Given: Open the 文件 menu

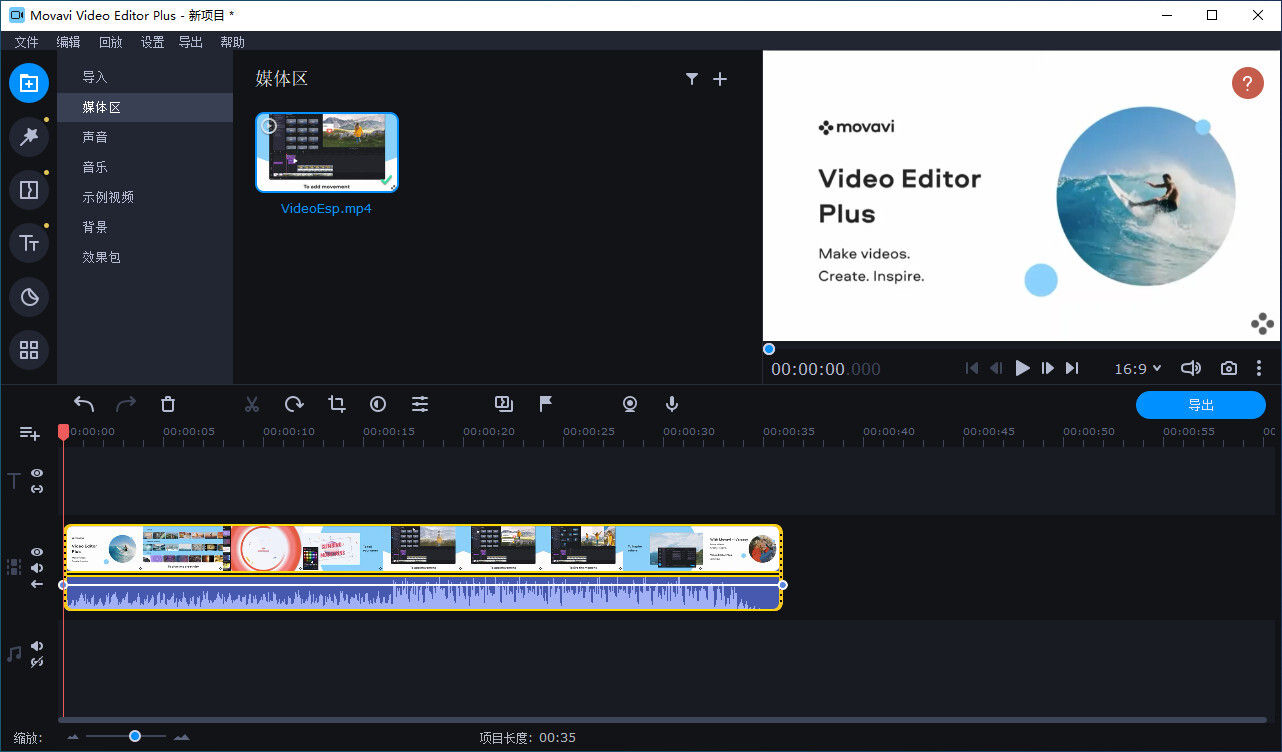Looking at the screenshot, I should pos(27,42).
